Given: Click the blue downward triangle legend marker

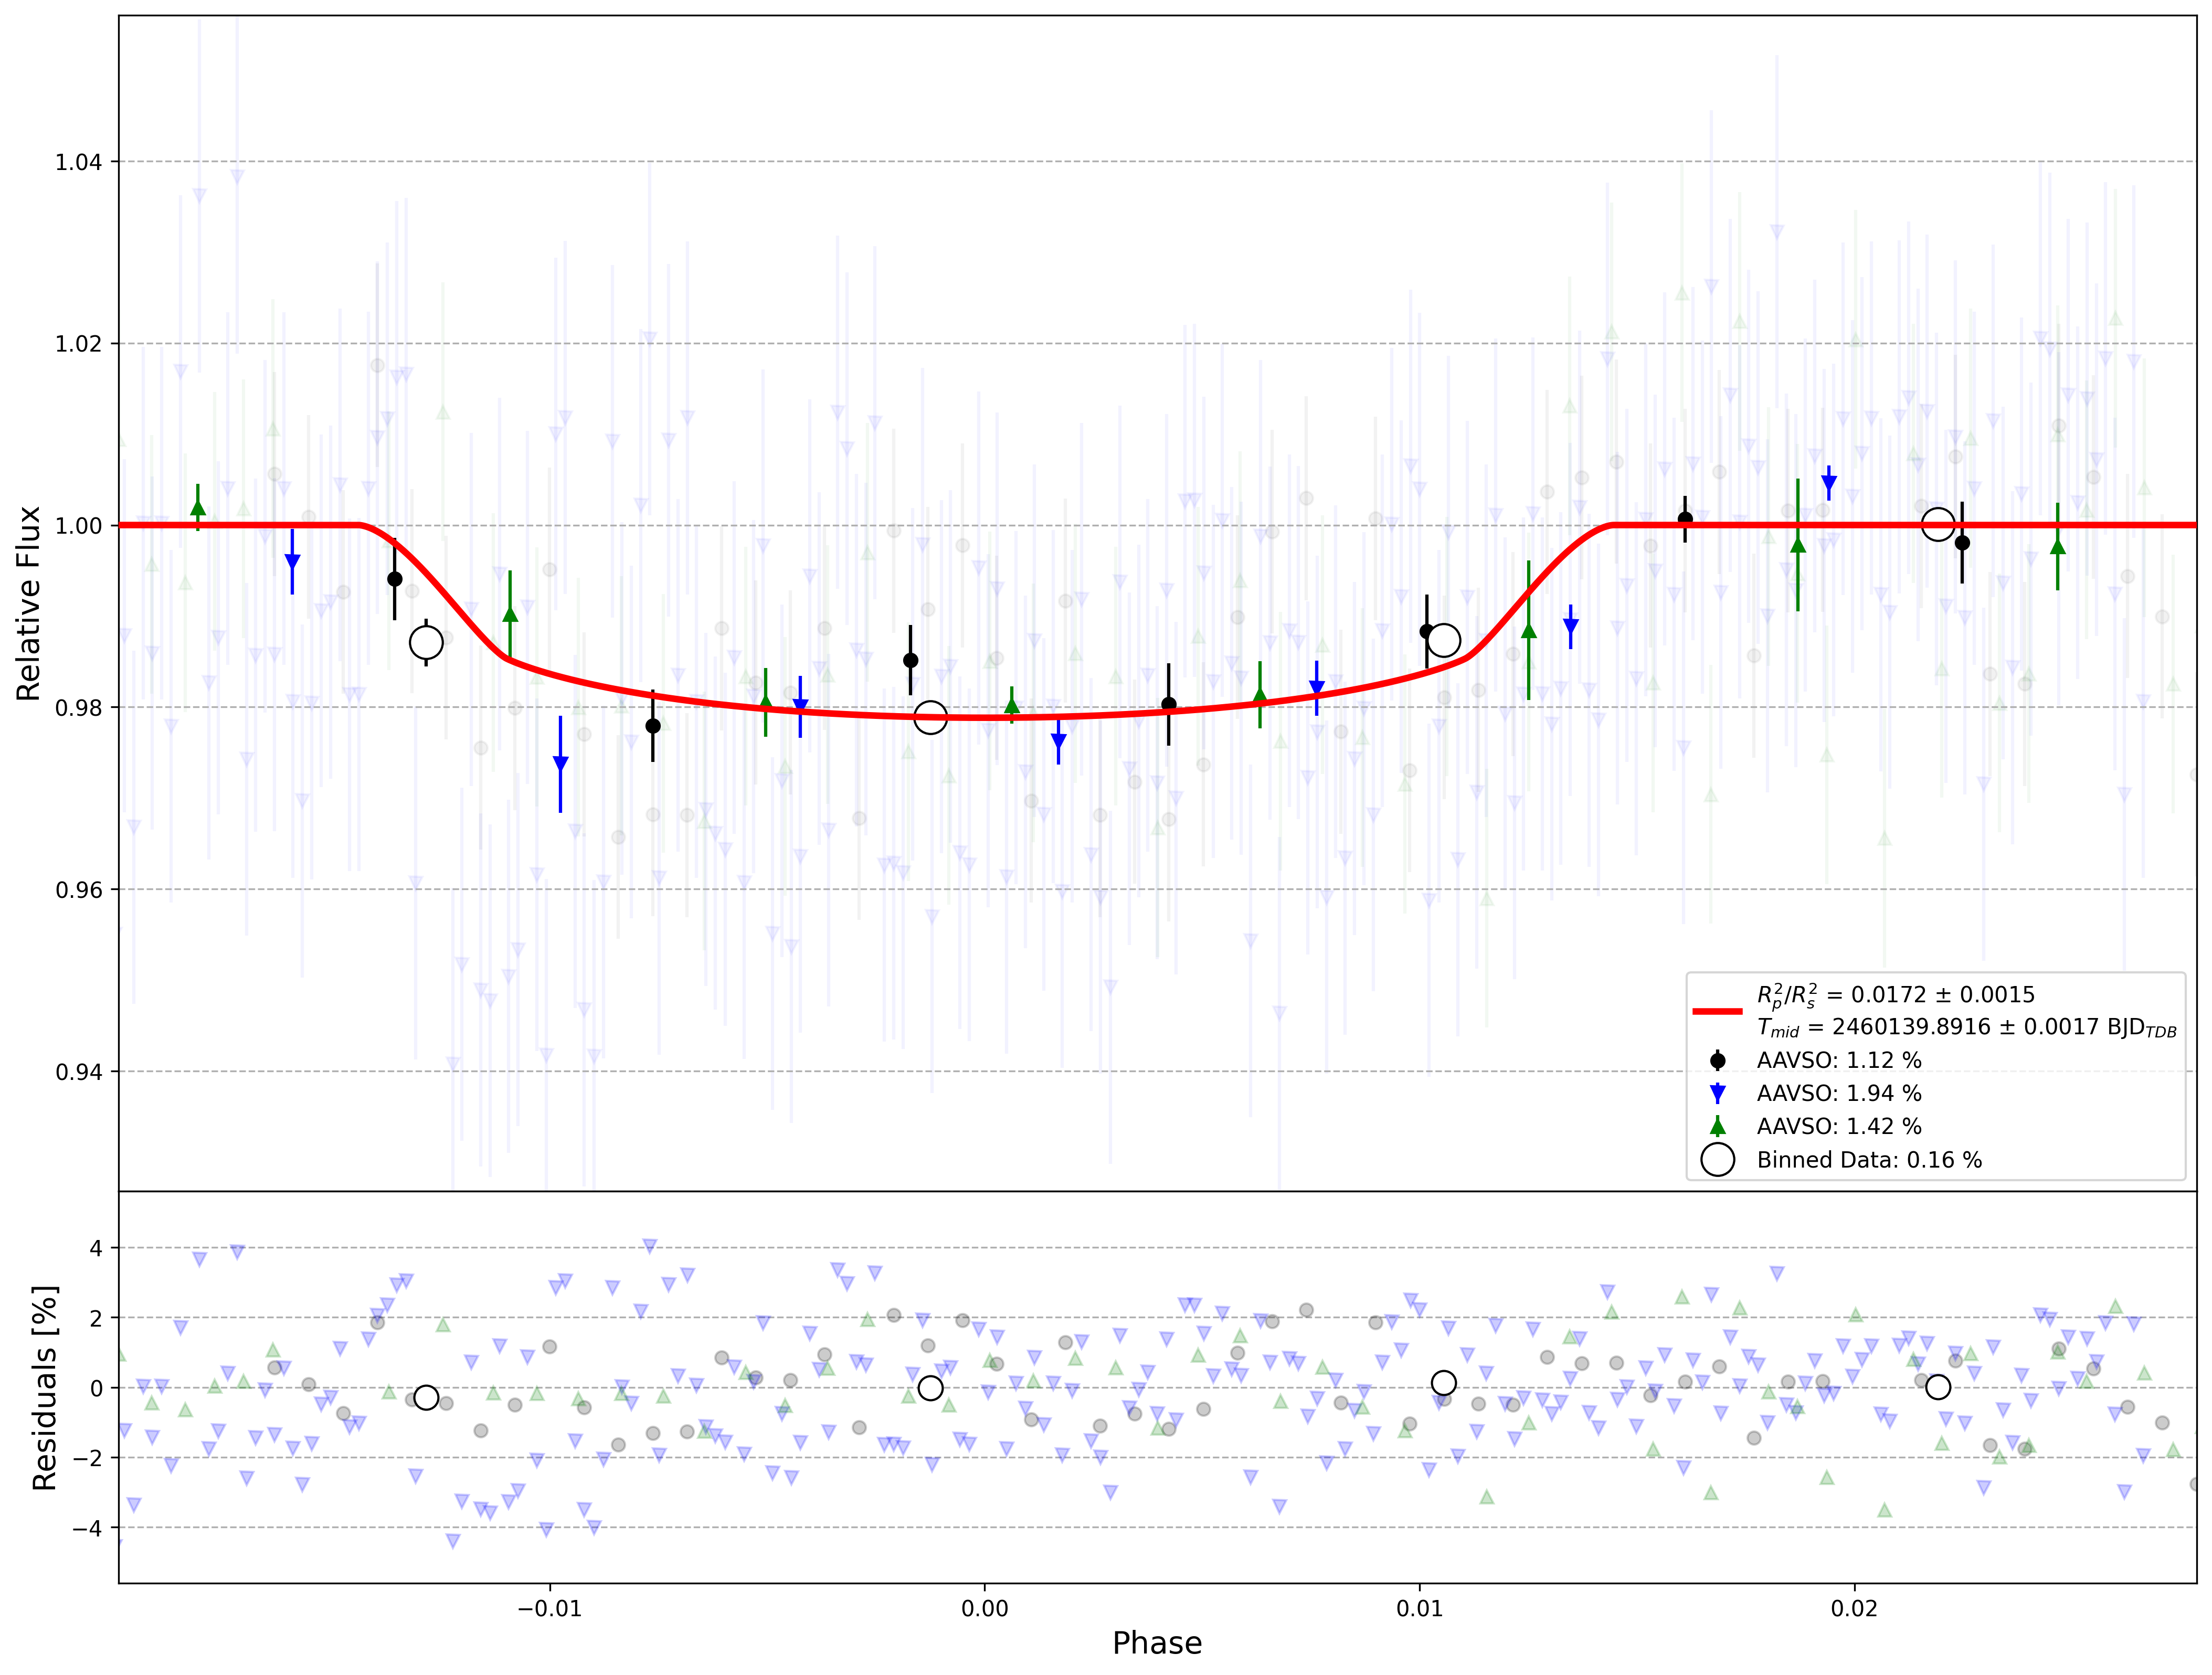Looking at the screenshot, I should click(1718, 1093).
